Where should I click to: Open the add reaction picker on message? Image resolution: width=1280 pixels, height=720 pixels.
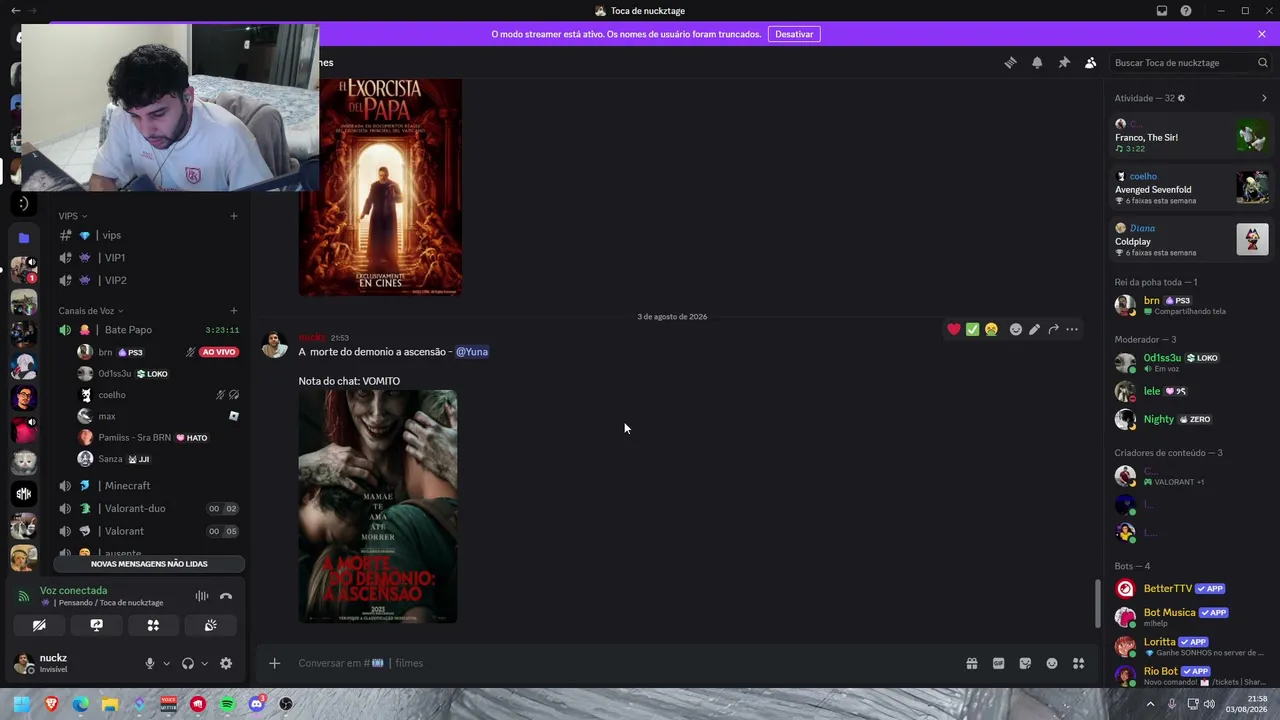1016,329
